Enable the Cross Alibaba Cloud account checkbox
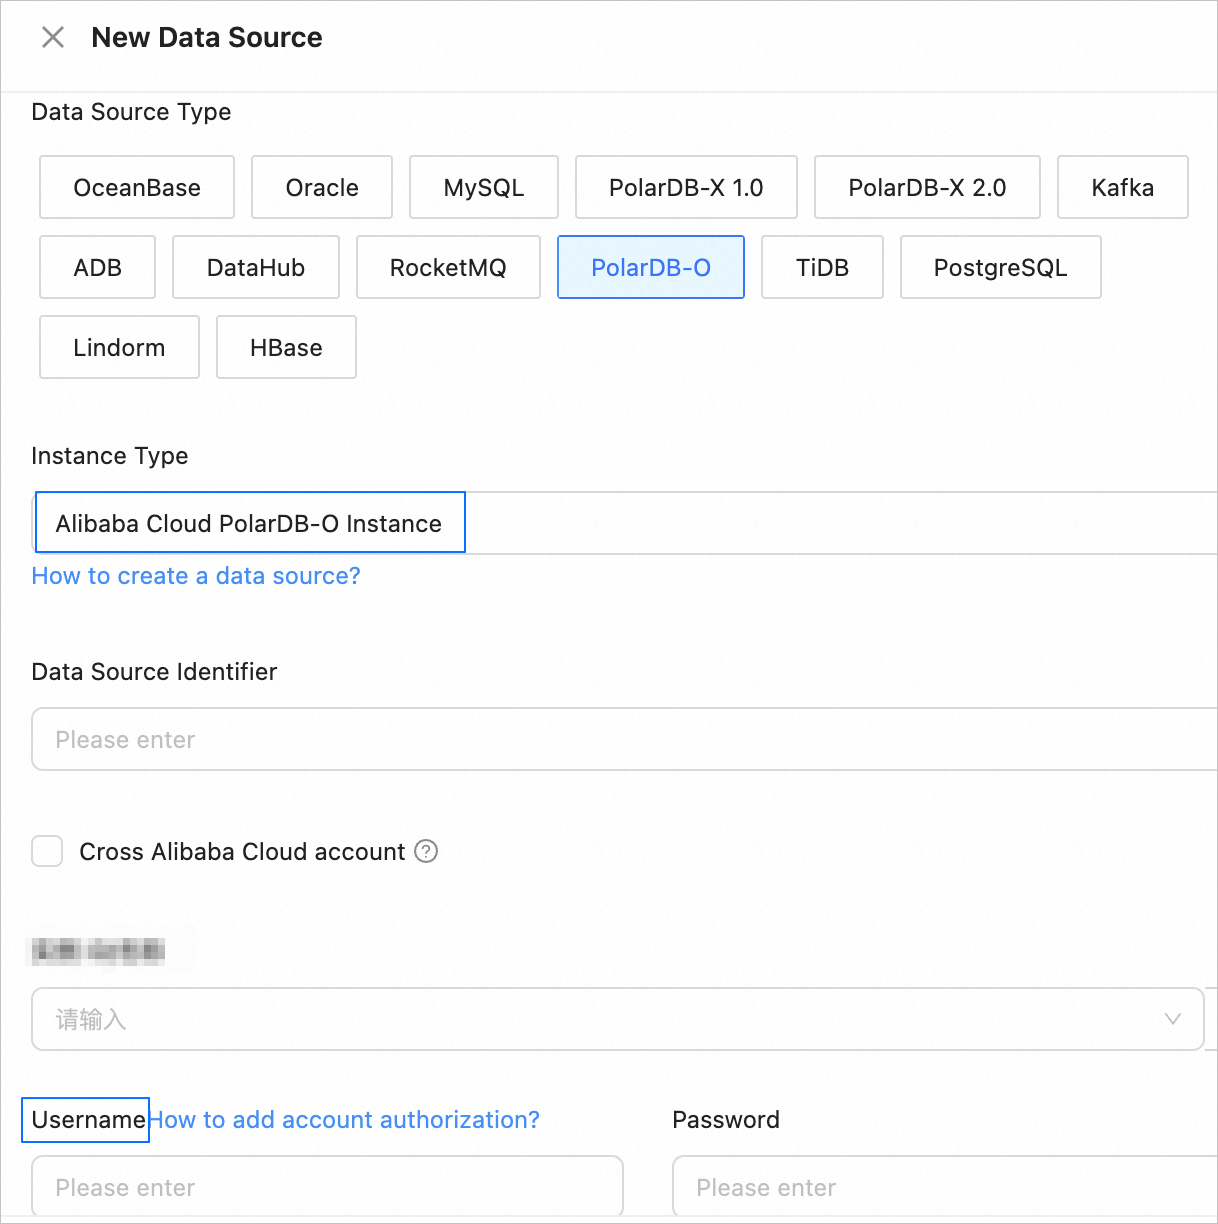This screenshot has width=1218, height=1224. [47, 851]
